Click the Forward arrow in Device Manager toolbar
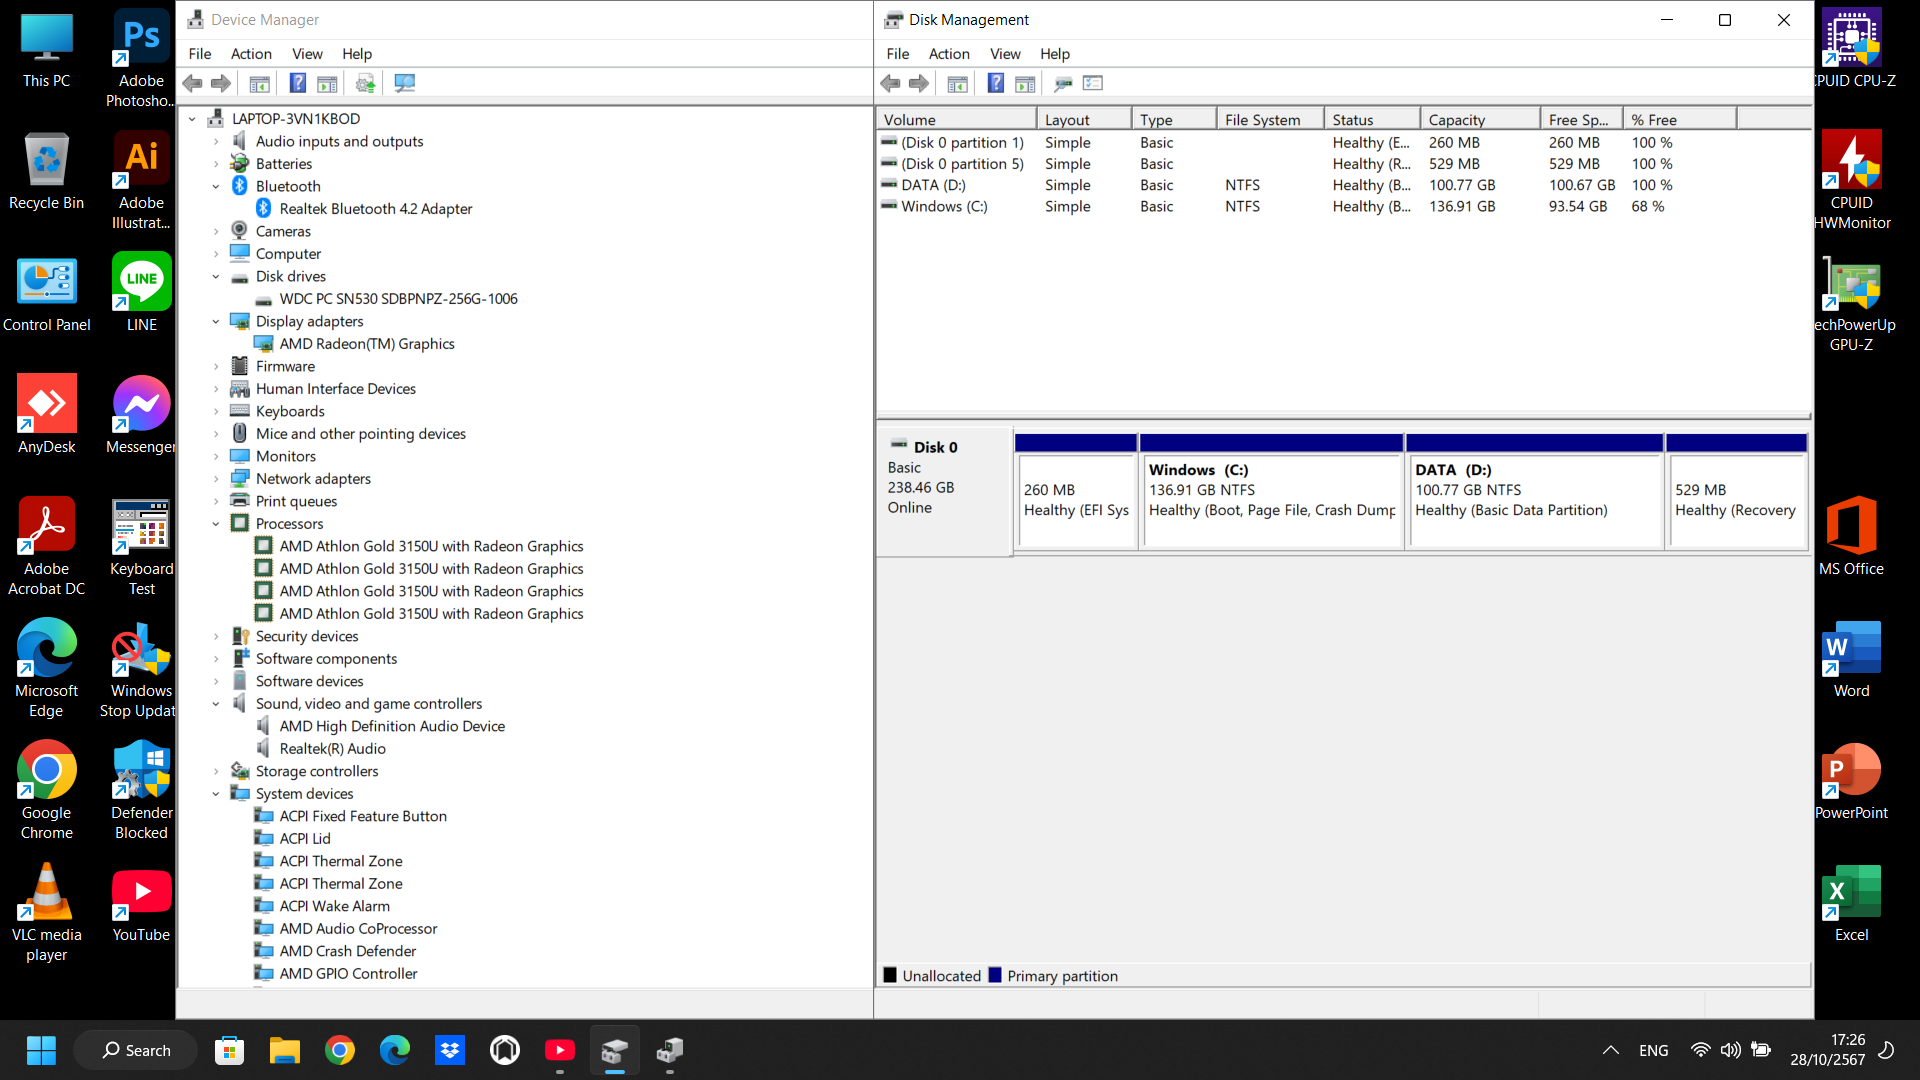This screenshot has height=1080, width=1920. click(221, 83)
